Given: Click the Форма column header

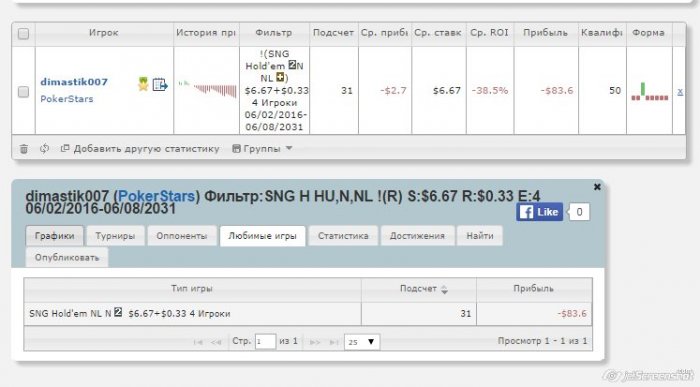Looking at the screenshot, I should 648,33.
